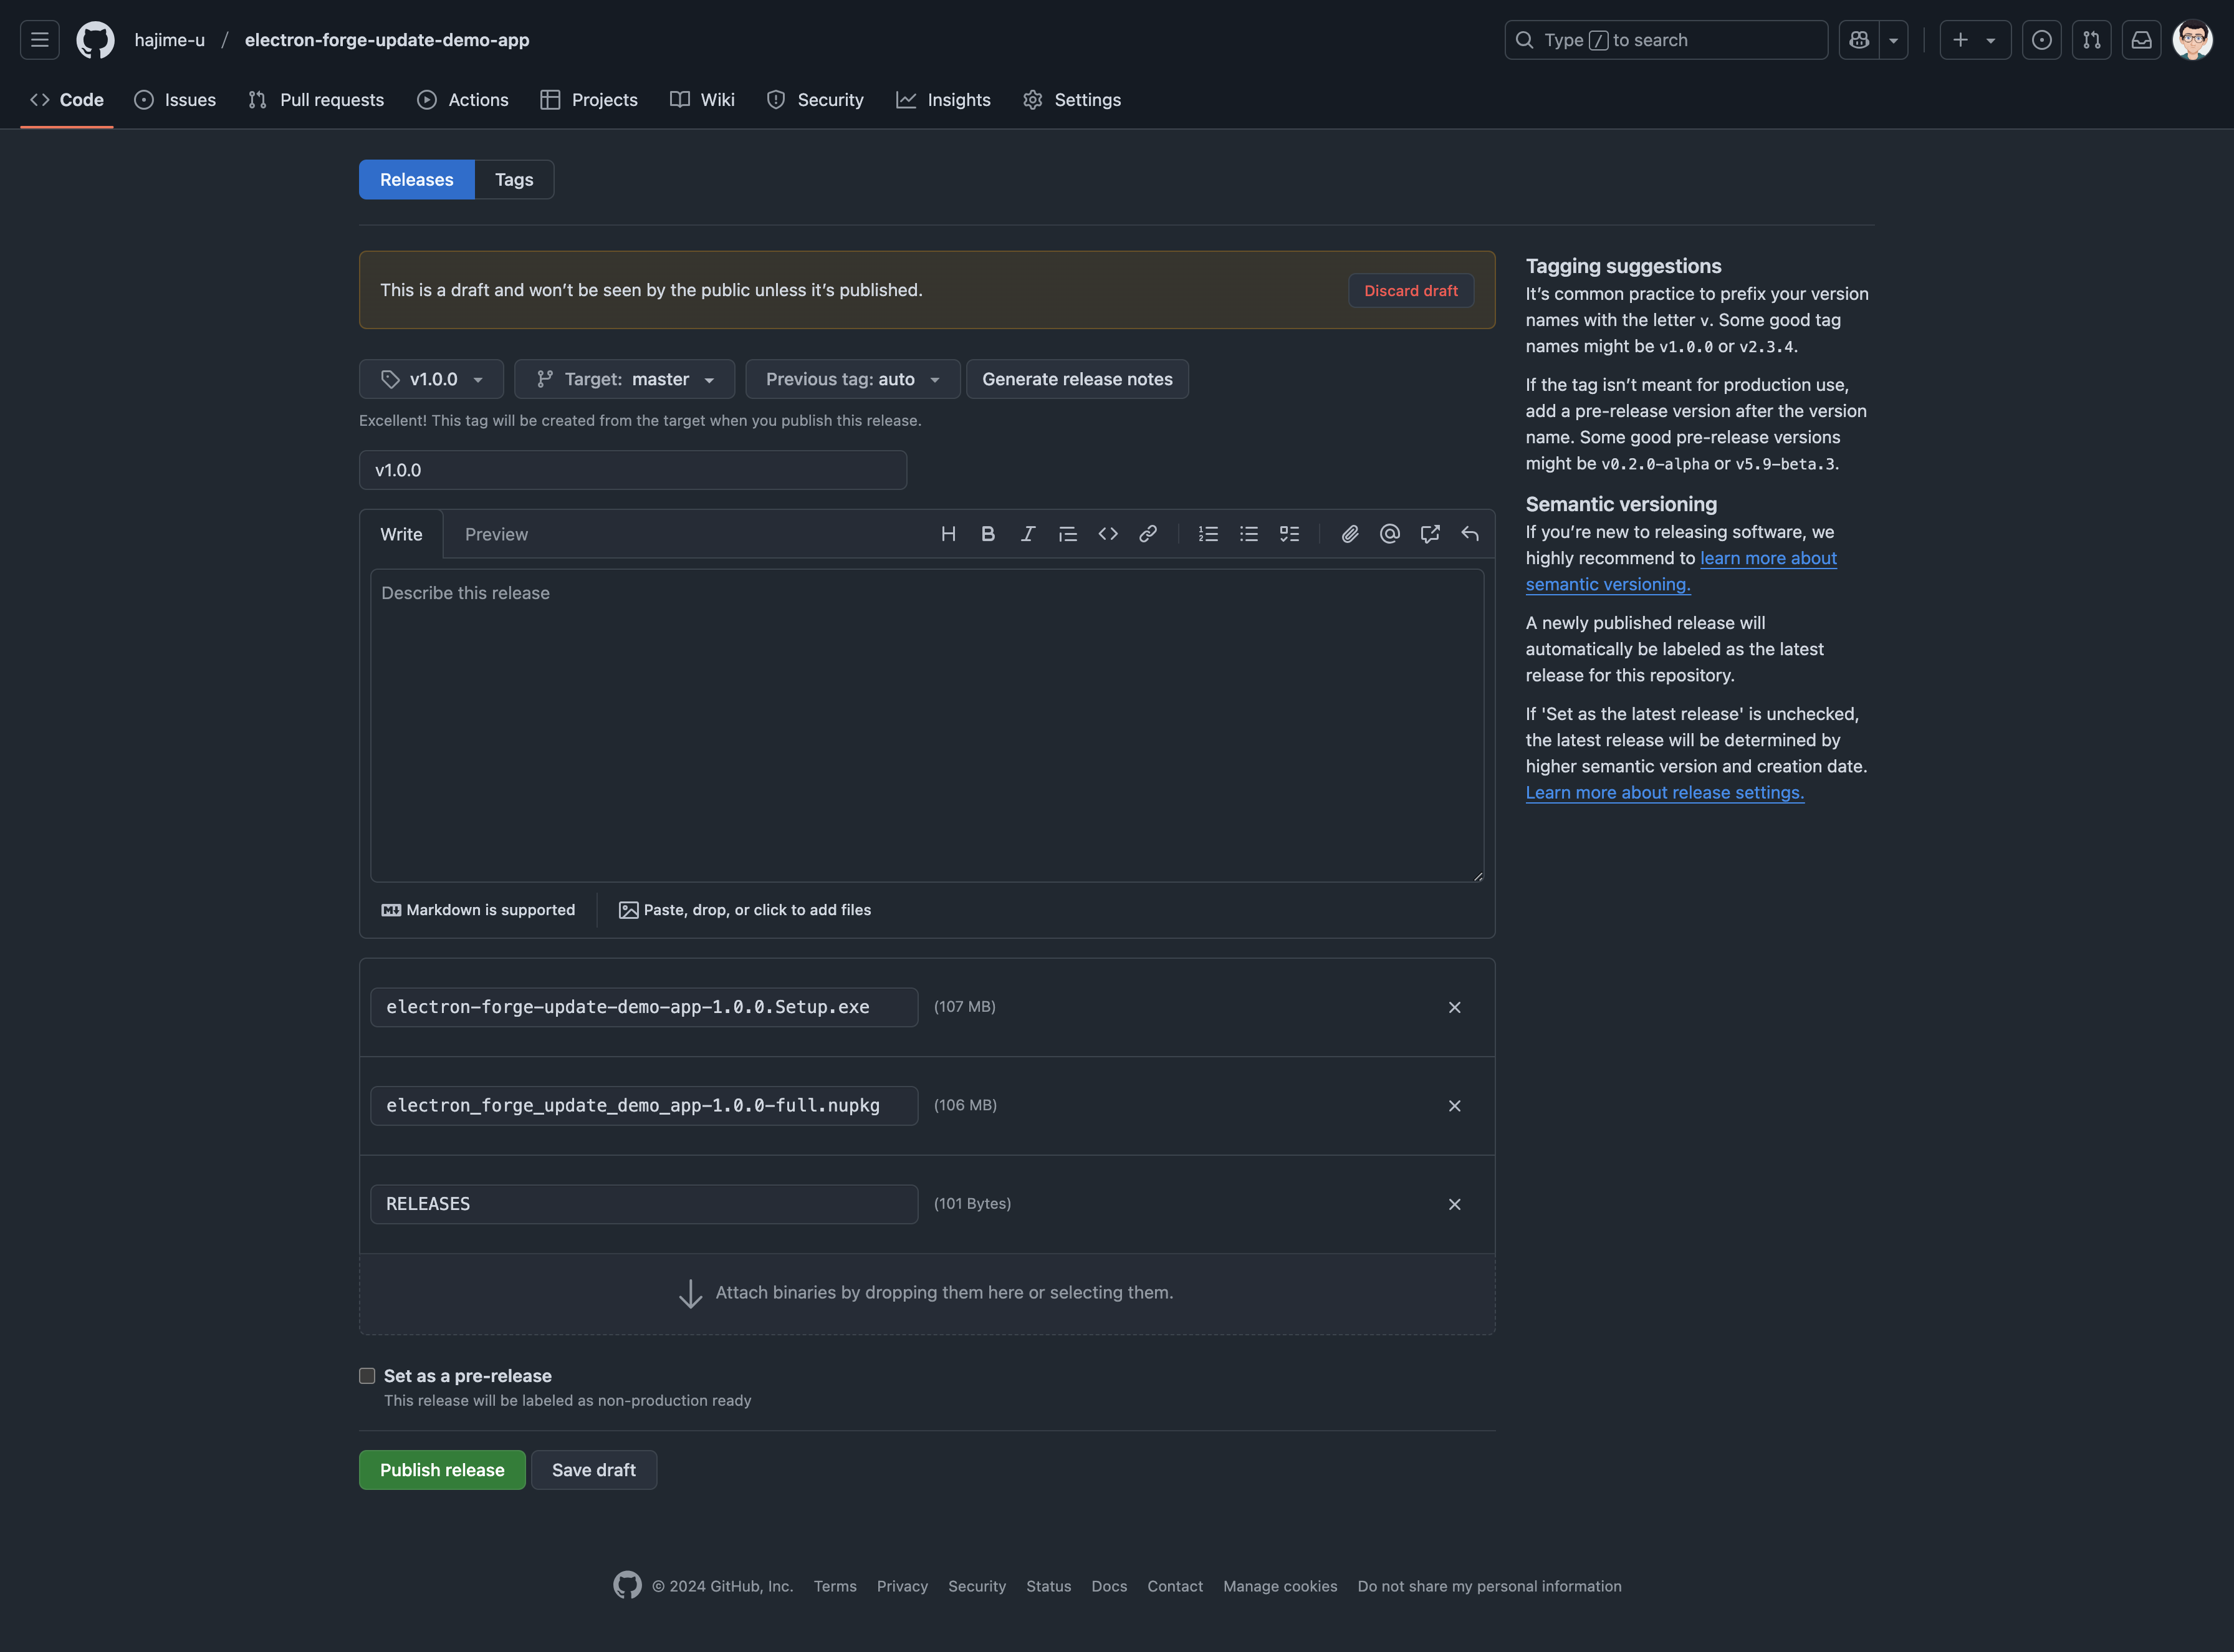
Task: Open the Copilot icon in header
Action: pos(1859,40)
